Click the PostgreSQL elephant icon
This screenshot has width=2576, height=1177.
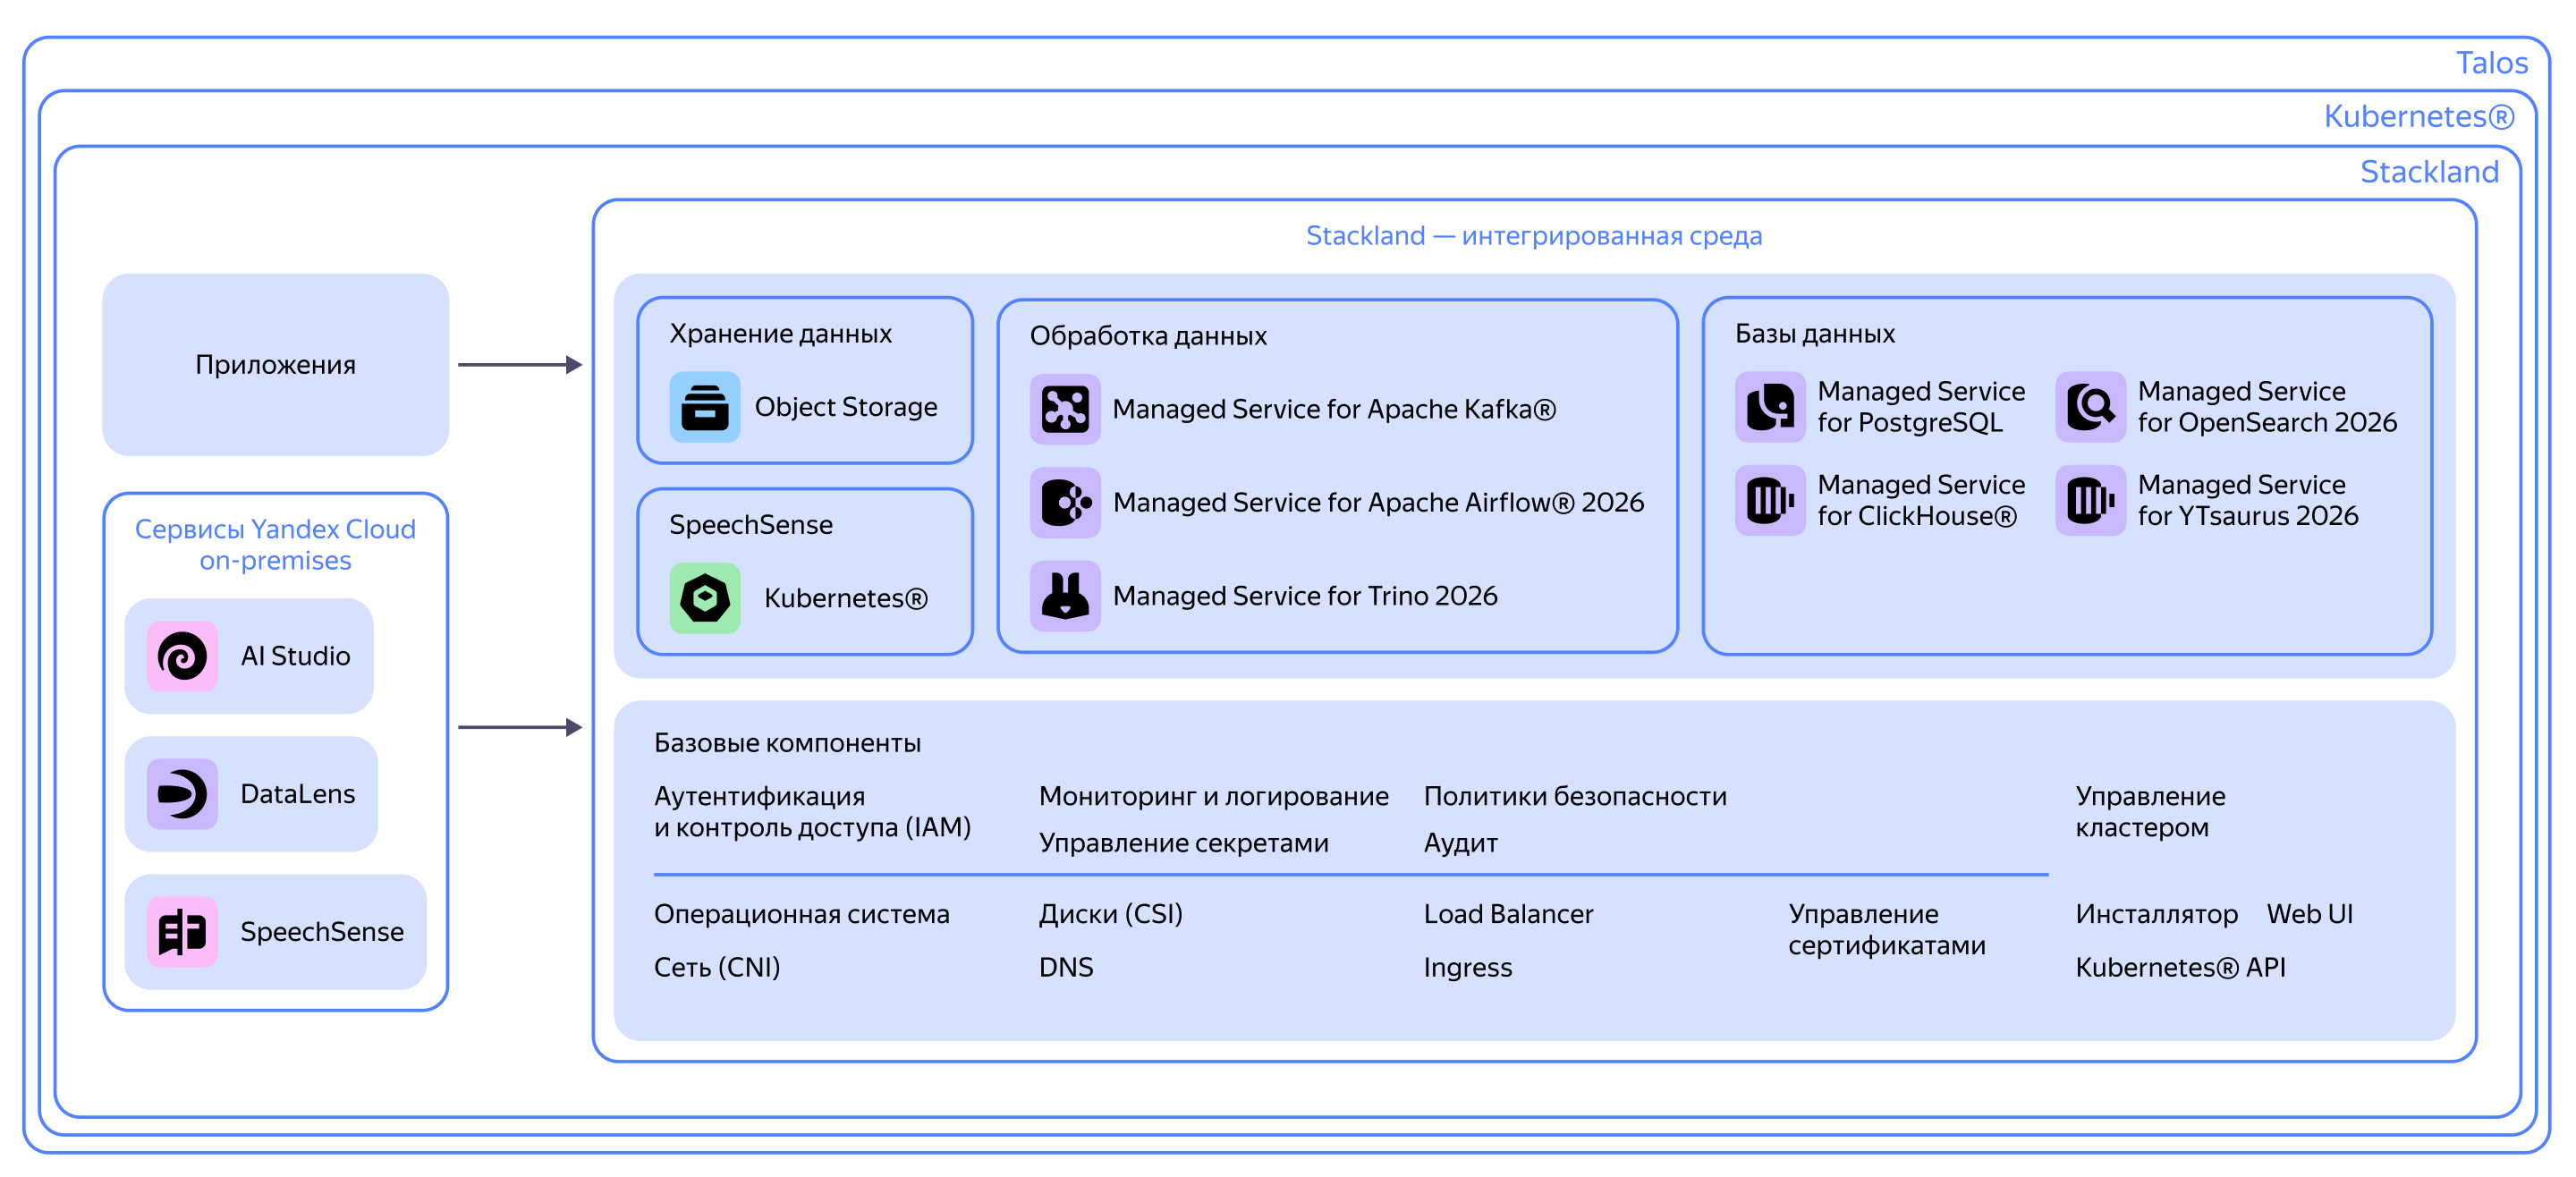click(1770, 407)
